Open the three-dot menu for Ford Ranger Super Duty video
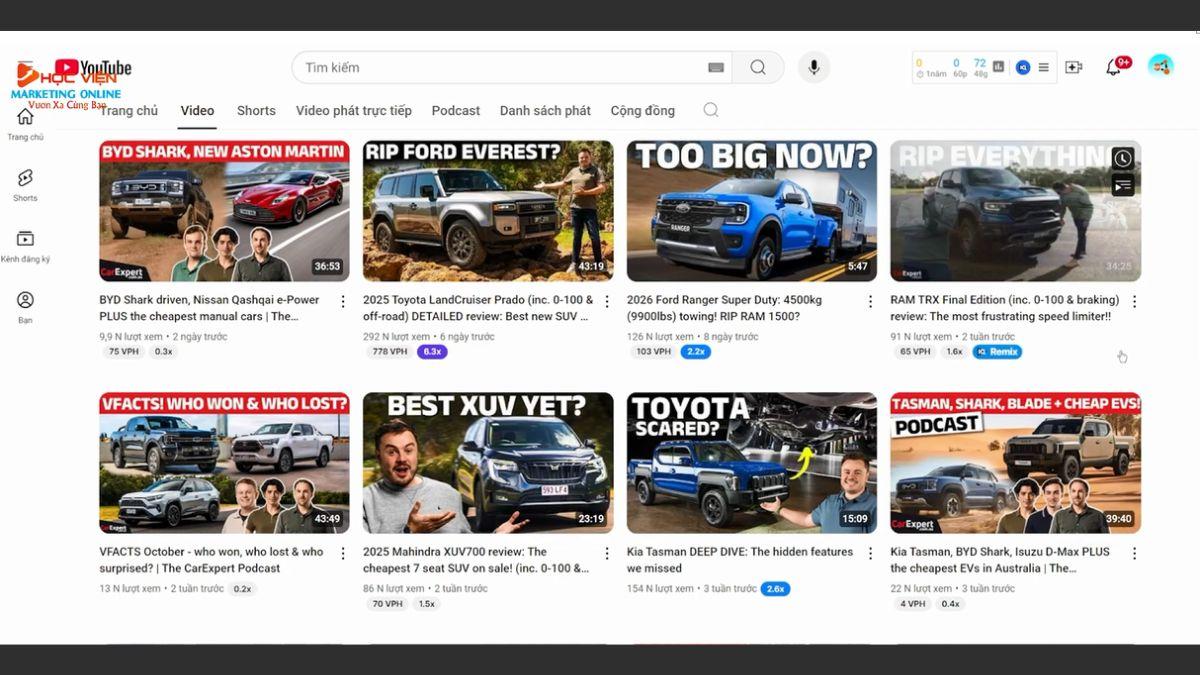The image size is (1200, 675). (870, 301)
